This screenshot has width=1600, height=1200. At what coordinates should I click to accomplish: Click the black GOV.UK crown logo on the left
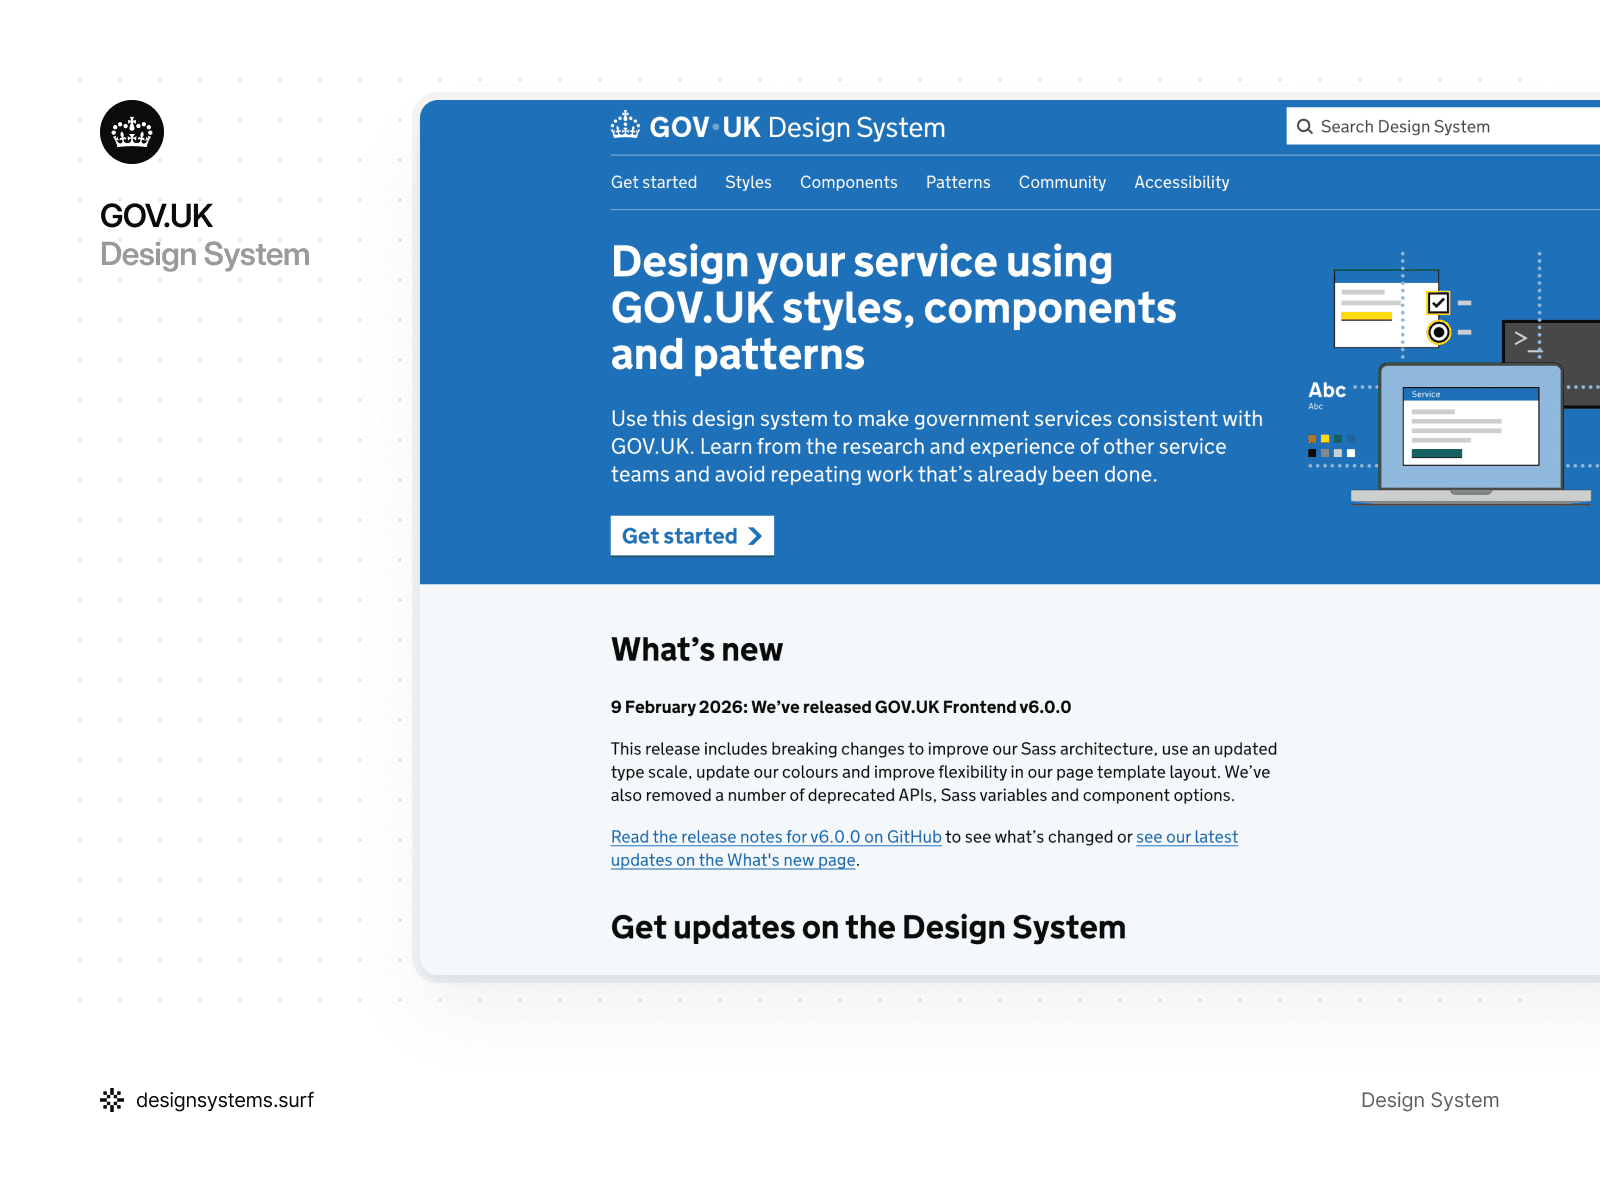(x=131, y=131)
